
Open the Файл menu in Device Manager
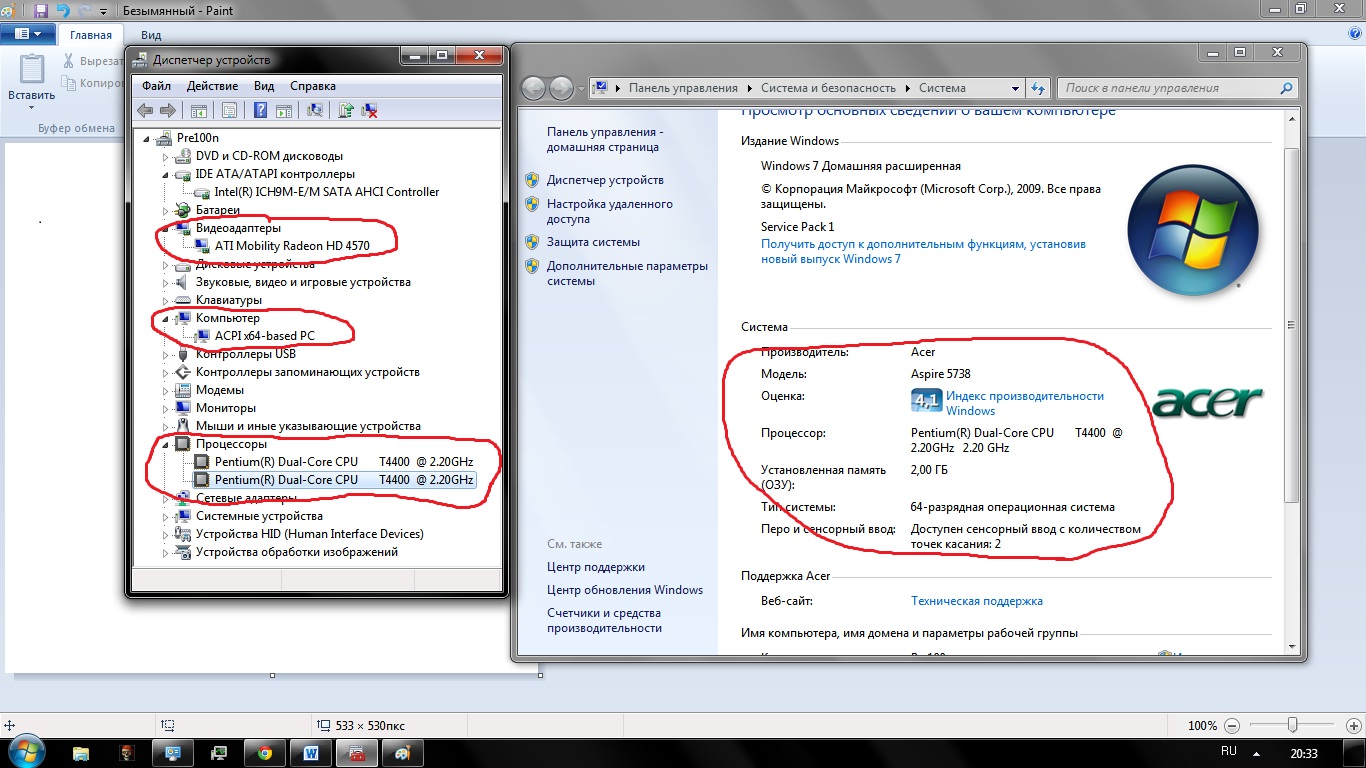(x=156, y=86)
